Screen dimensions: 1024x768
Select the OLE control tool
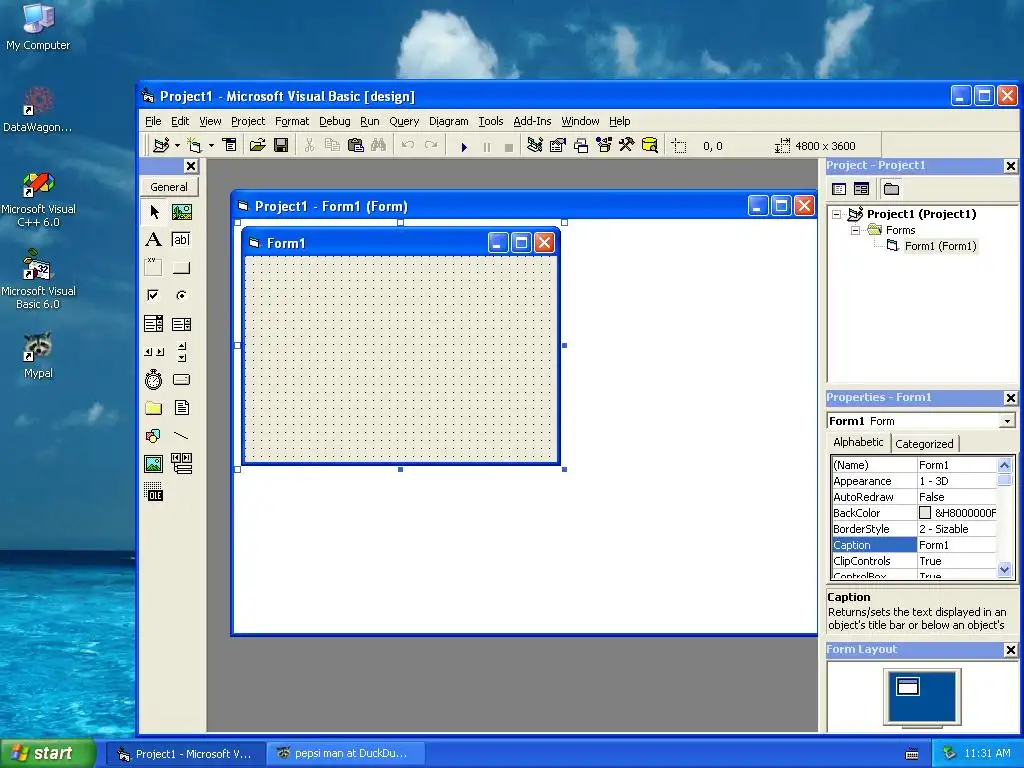coord(153,492)
